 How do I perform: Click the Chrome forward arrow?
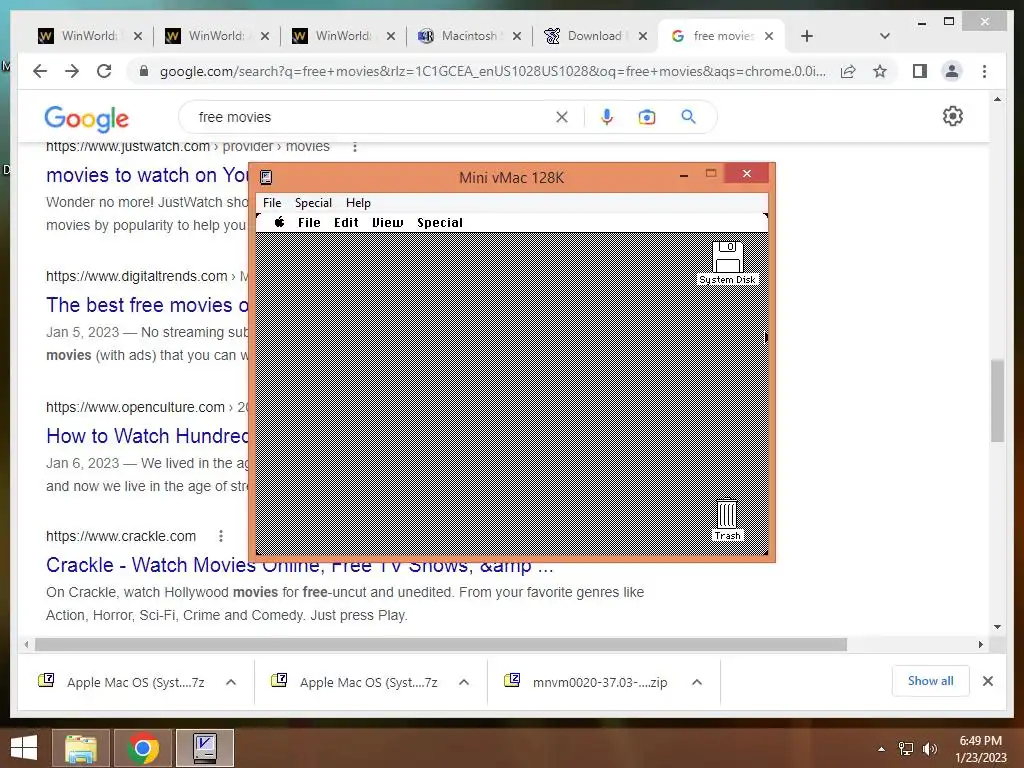pyautogui.click(x=72, y=71)
